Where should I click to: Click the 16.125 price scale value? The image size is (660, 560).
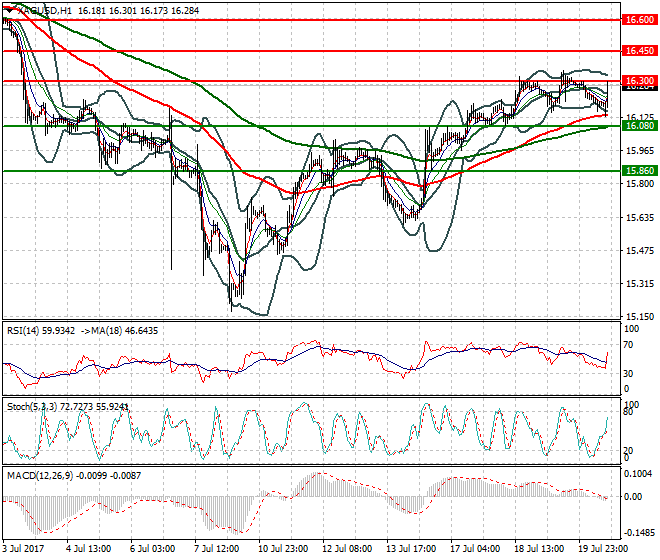coord(640,117)
